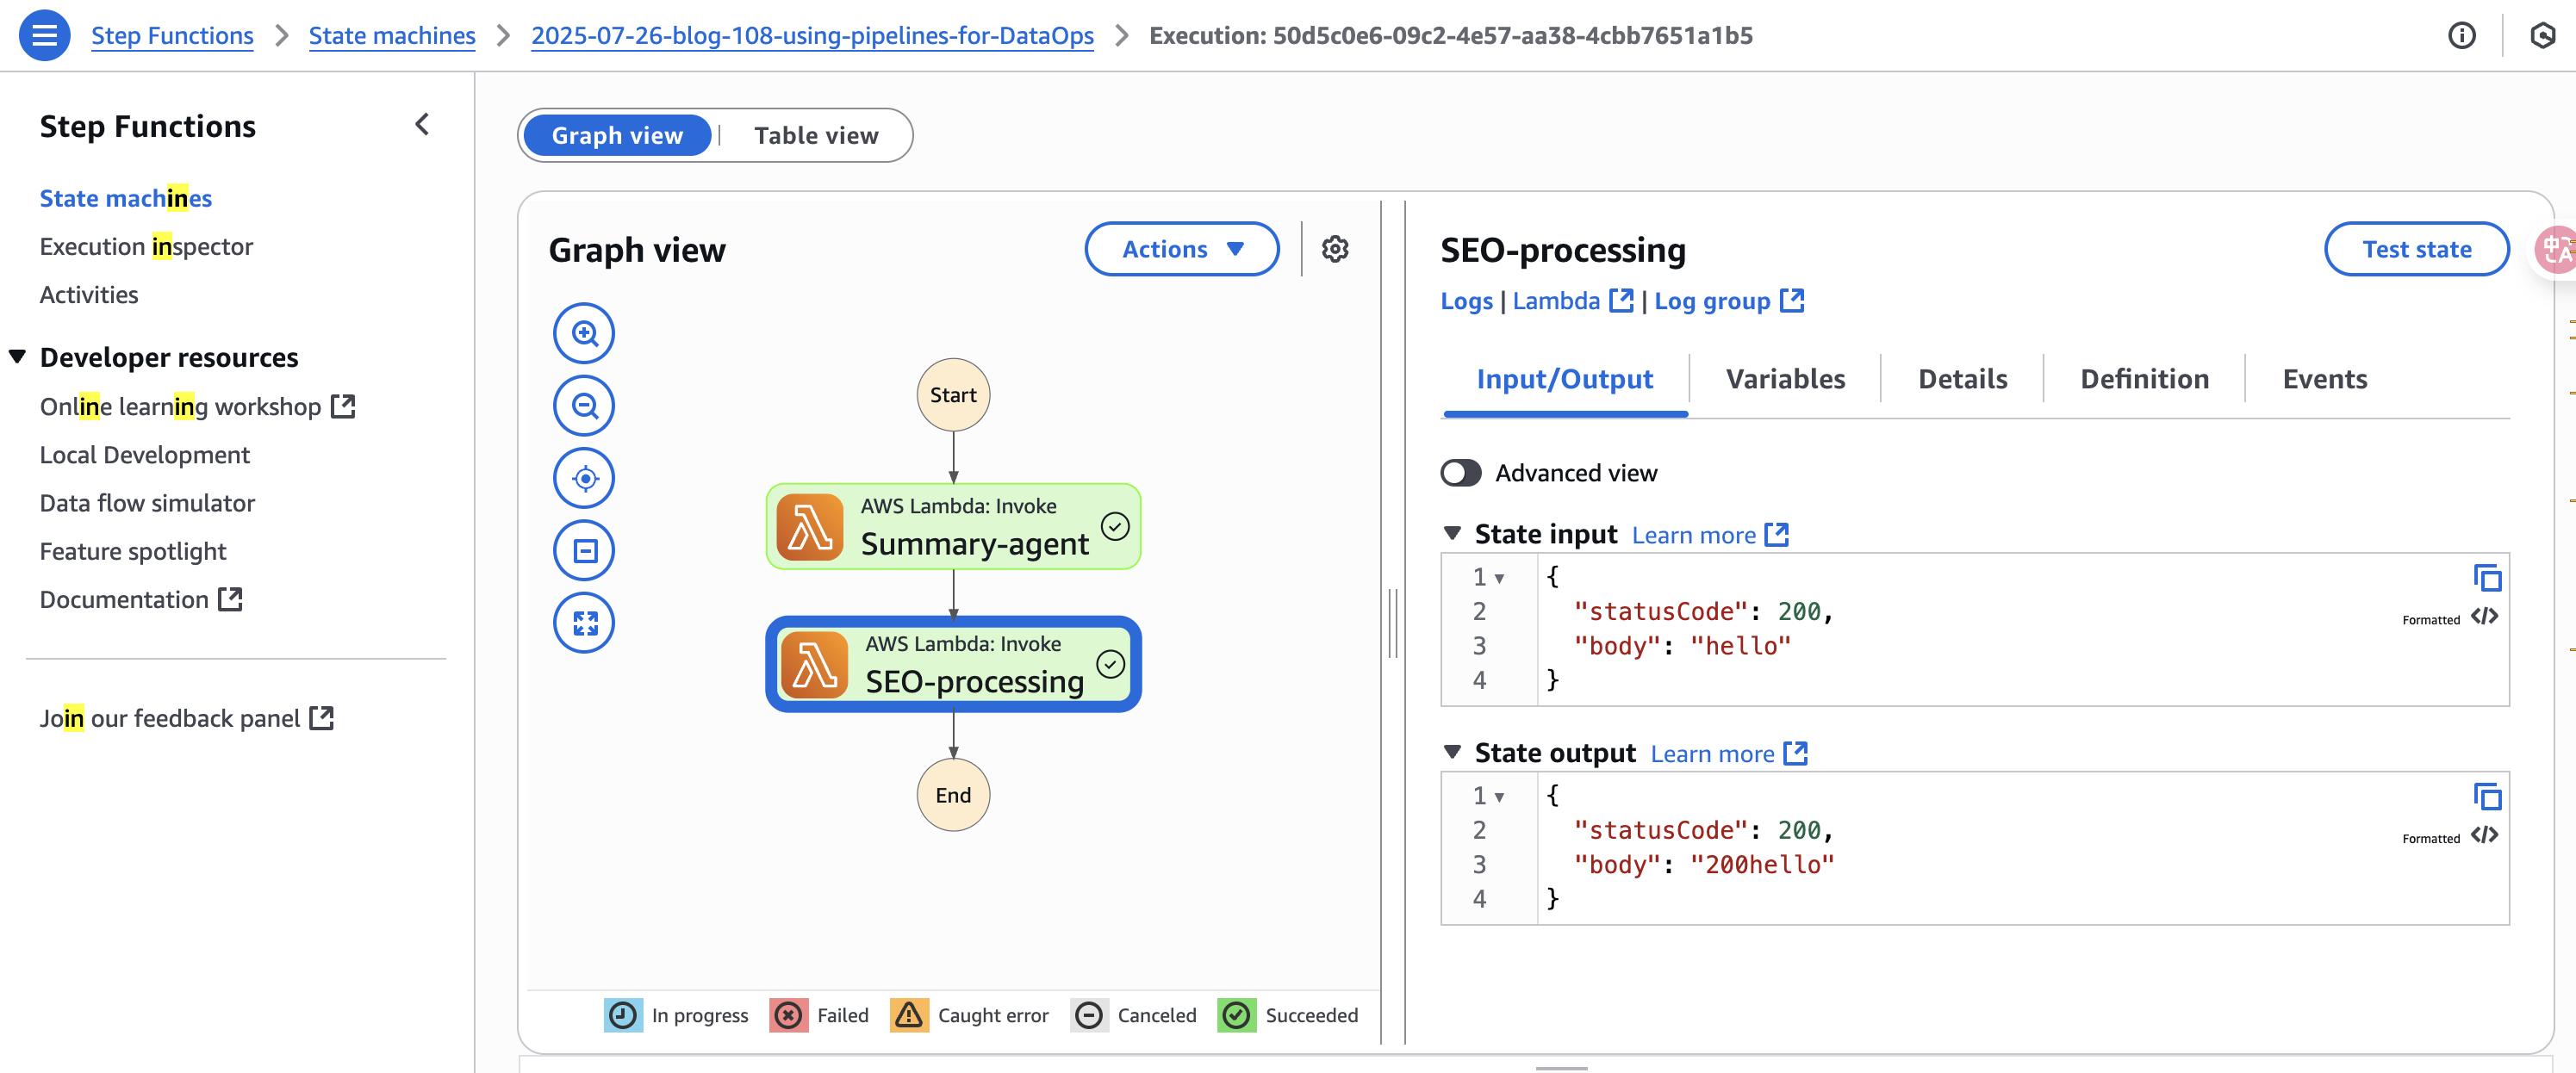Screen dimensions: 2576x1073
Task: Collapse the Developer resources section
Action: click(x=17, y=357)
